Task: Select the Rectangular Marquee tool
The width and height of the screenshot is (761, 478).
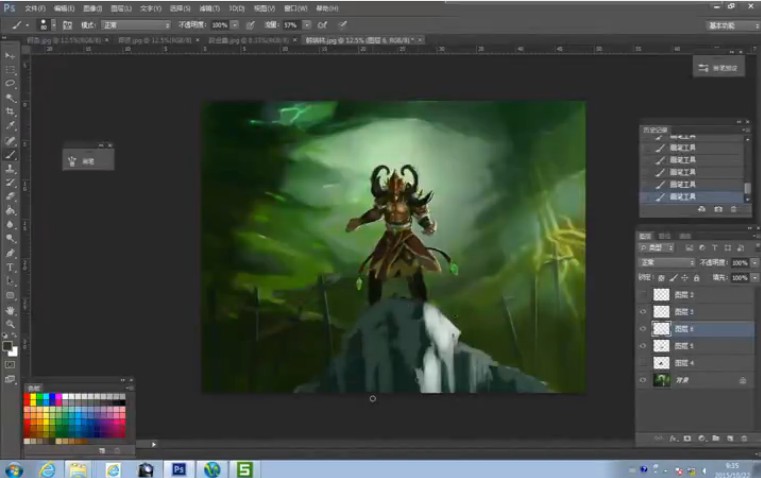Action: [x=10, y=70]
